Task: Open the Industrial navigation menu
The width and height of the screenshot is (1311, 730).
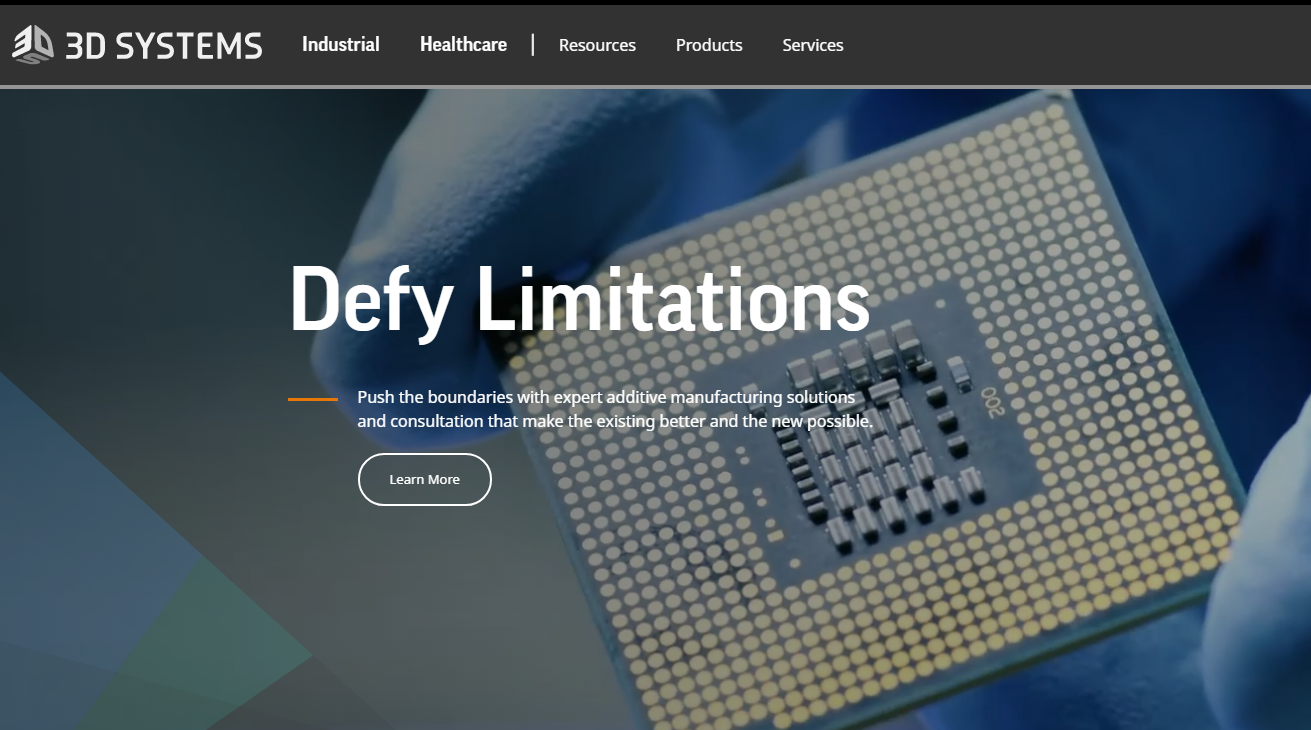Action: pos(341,45)
